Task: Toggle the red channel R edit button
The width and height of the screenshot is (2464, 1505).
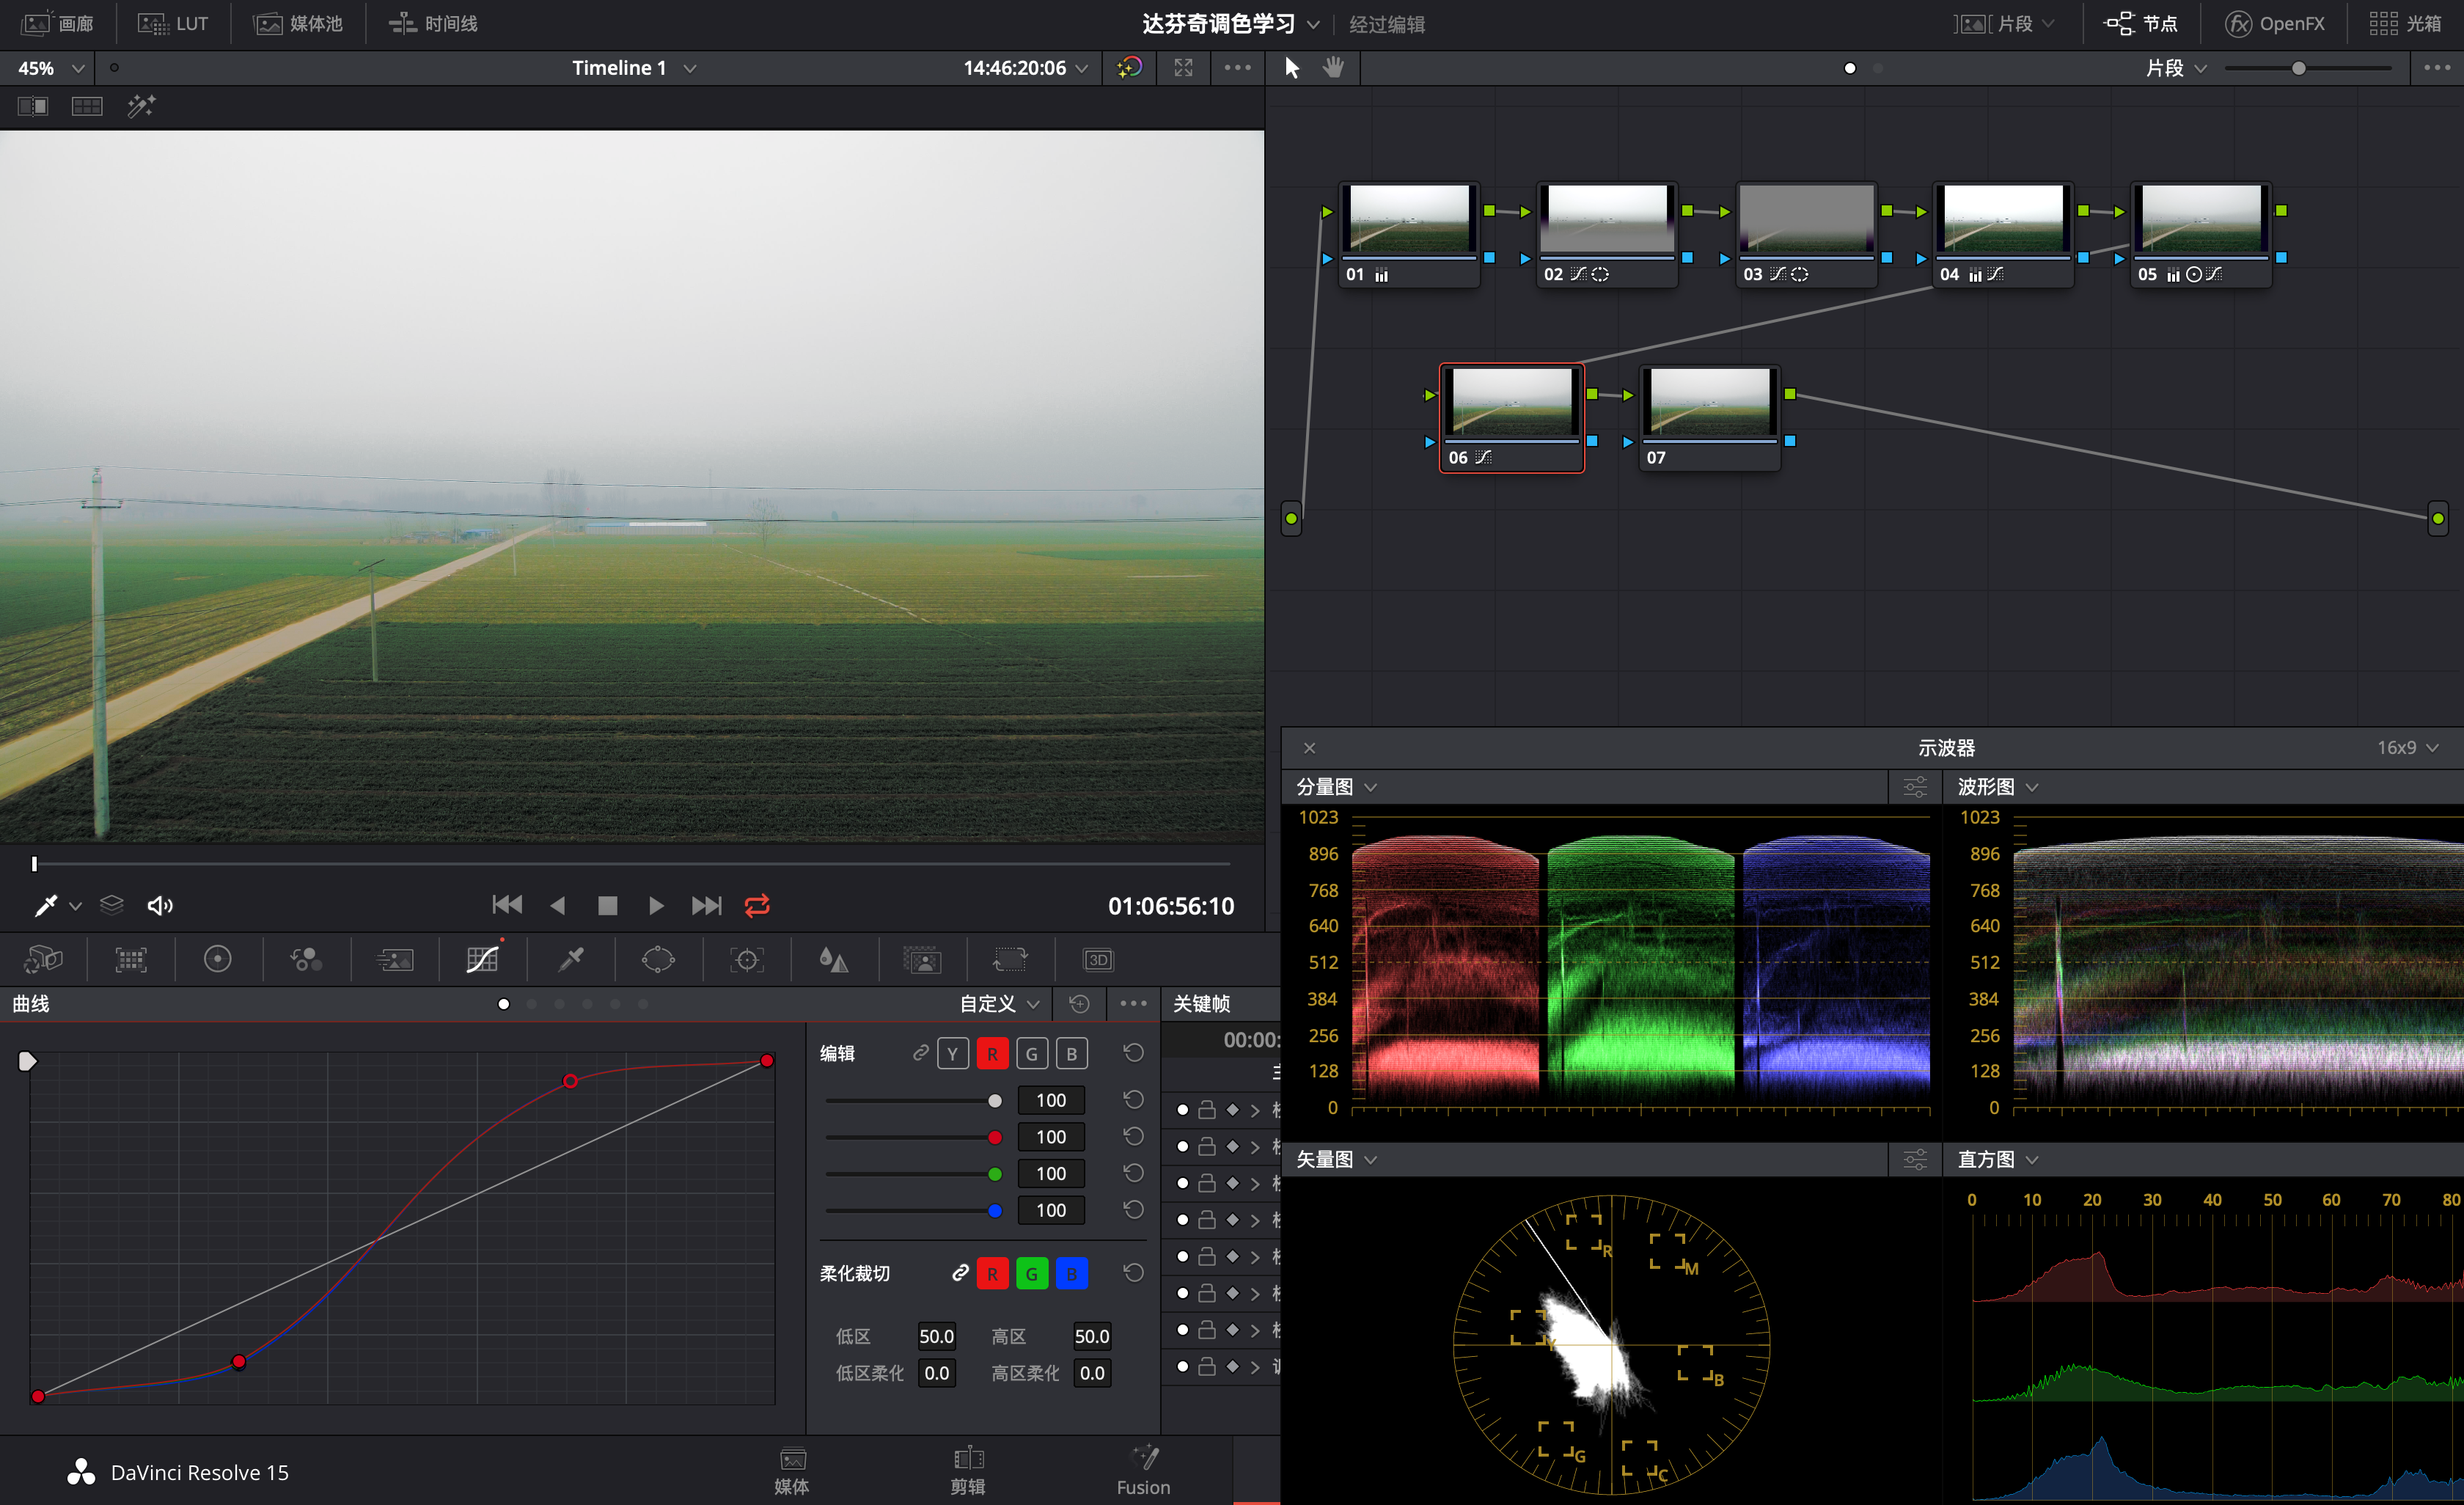Action: click(x=992, y=1054)
